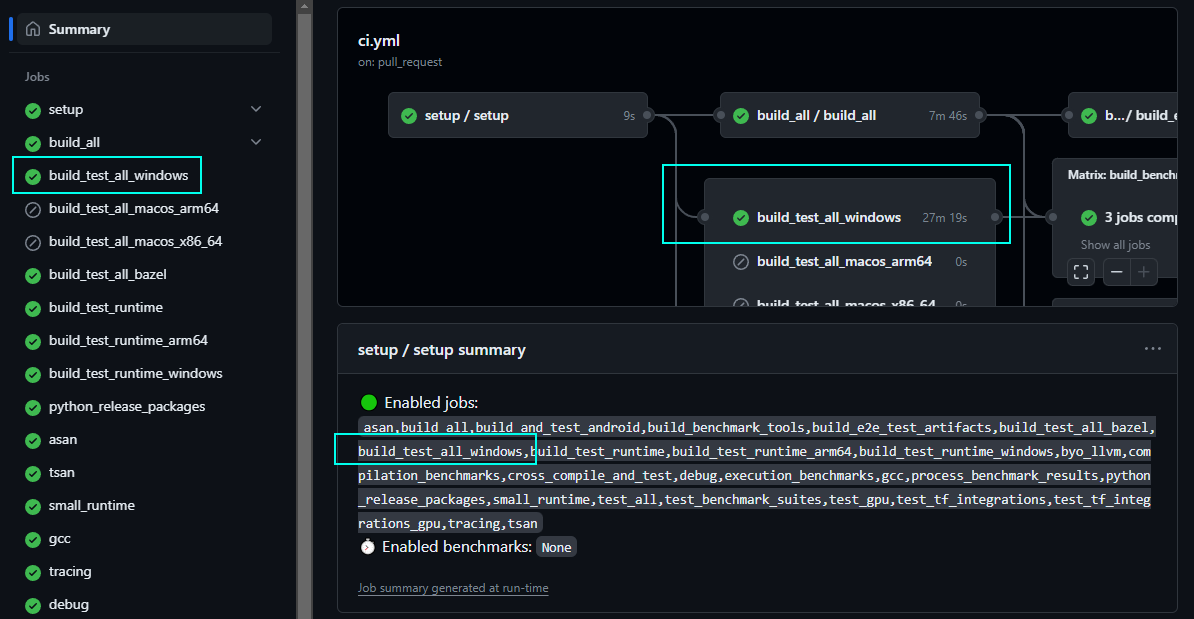Click the sidebar vertical scrollbar
This screenshot has height=619, width=1194.
304,300
